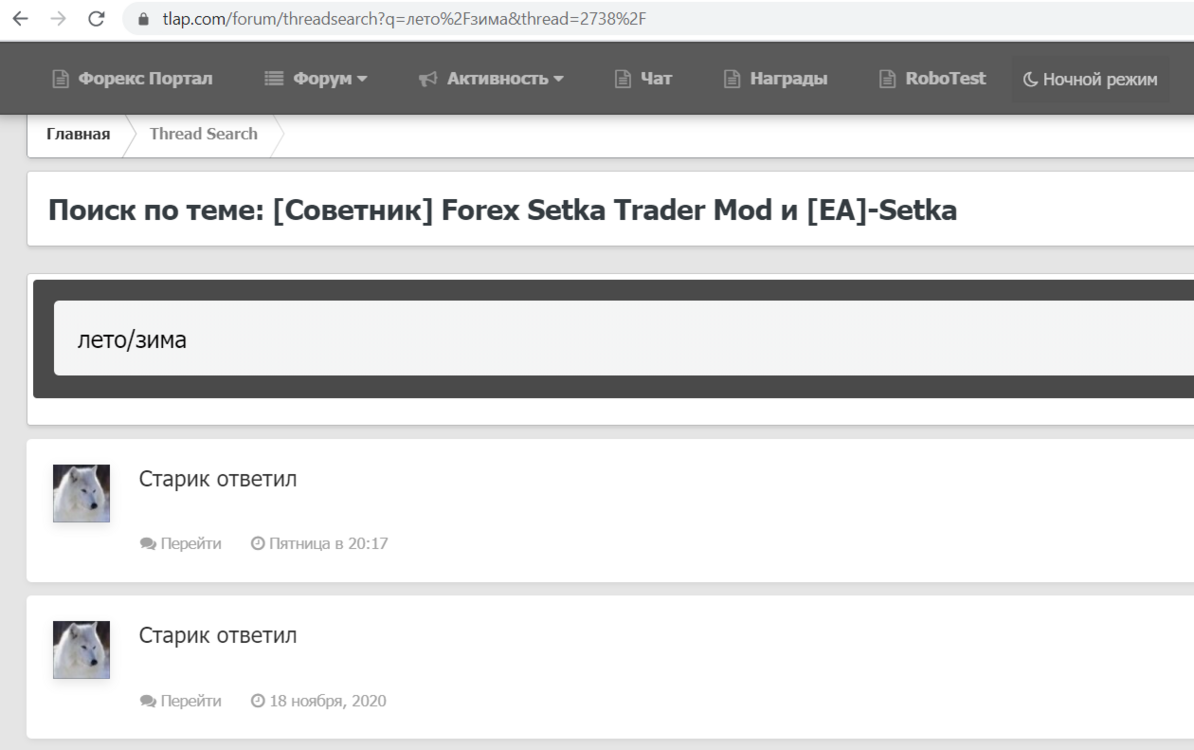This screenshot has width=1194, height=750.
Task: Click the лето/зима search field
Action: (x=624, y=338)
